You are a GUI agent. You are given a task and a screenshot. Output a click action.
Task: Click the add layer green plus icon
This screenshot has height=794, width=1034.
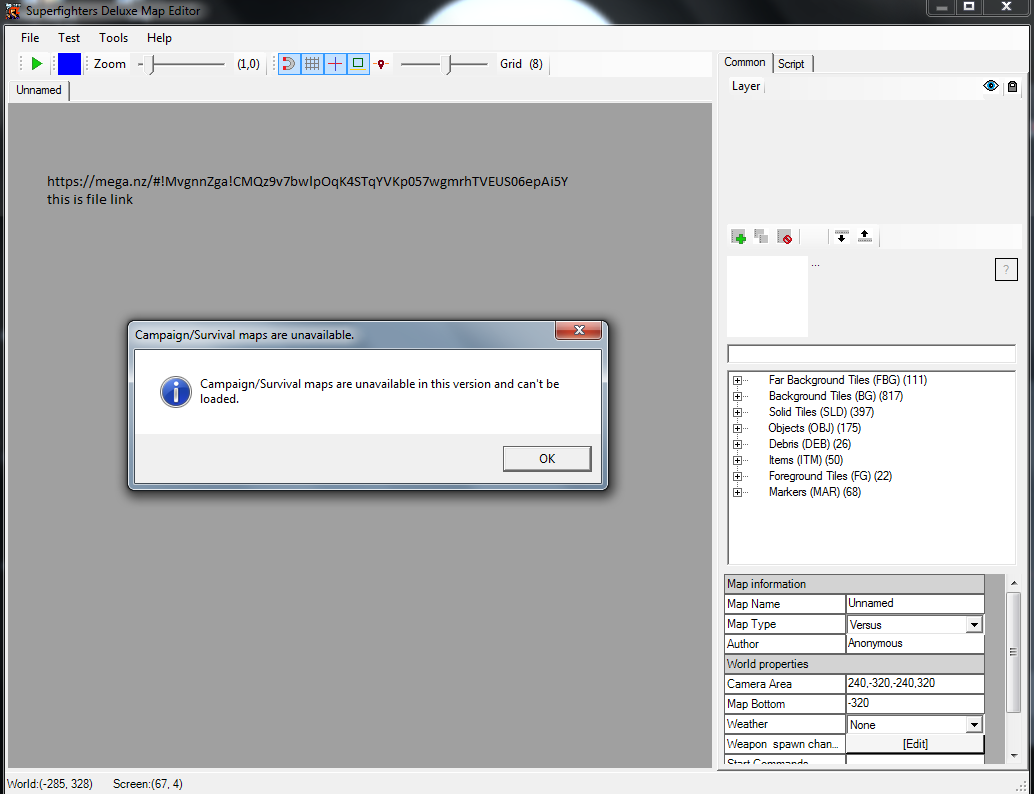[739, 237]
